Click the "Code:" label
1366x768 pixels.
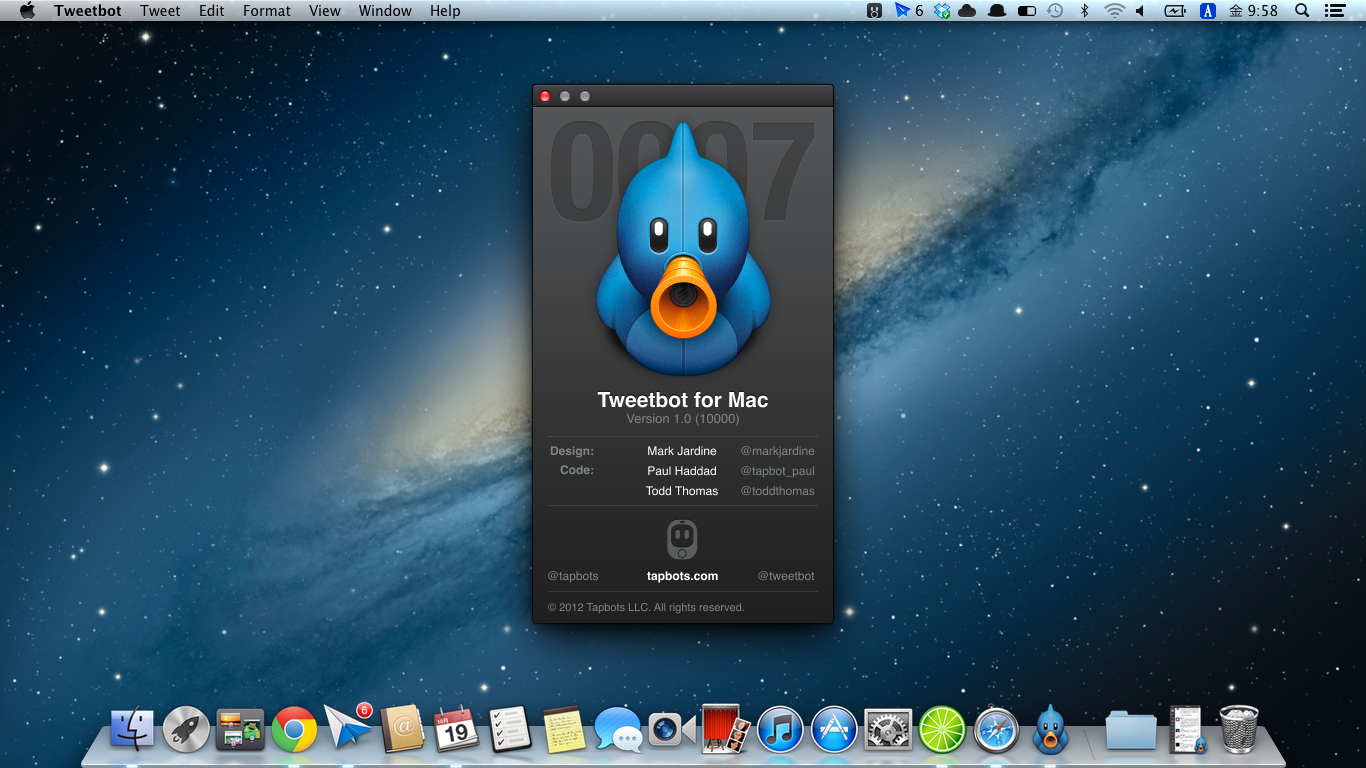[577, 470]
